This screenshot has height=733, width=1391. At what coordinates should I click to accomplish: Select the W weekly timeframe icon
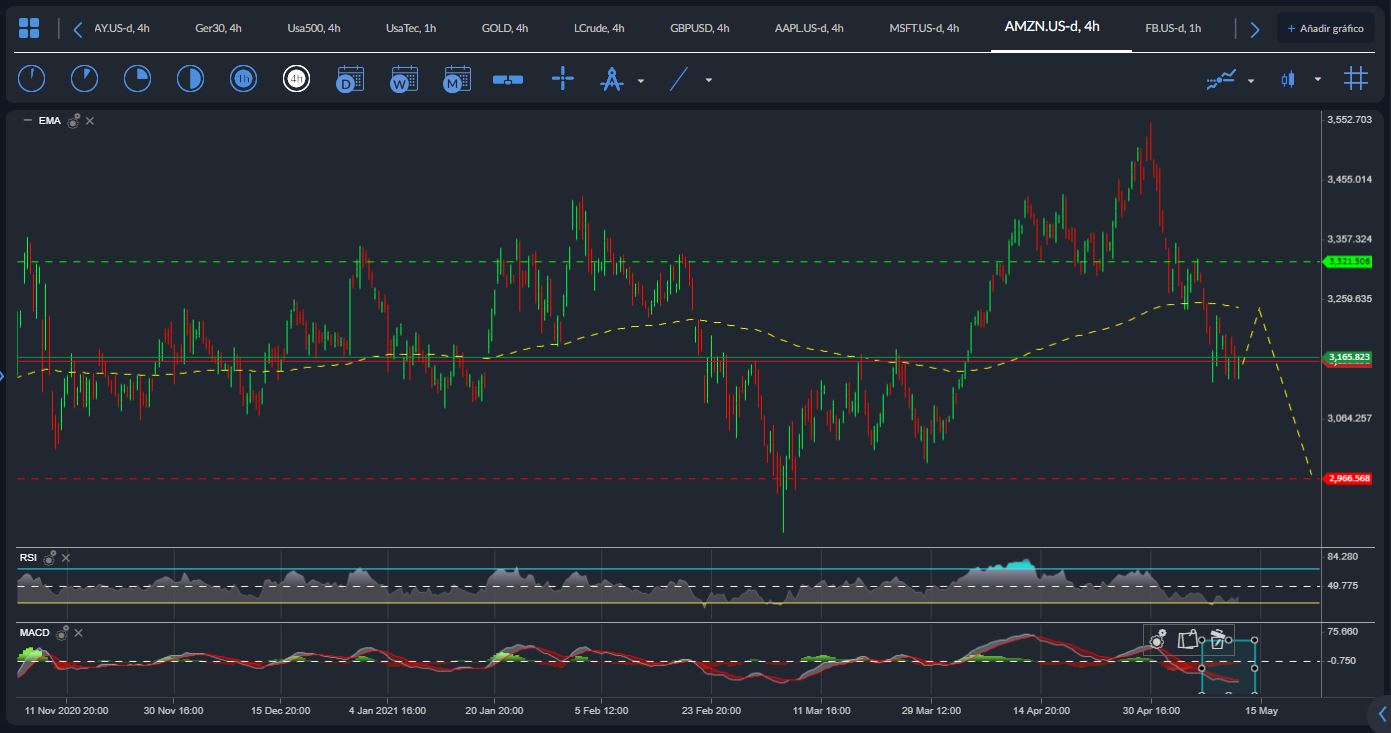pyautogui.click(x=403, y=78)
